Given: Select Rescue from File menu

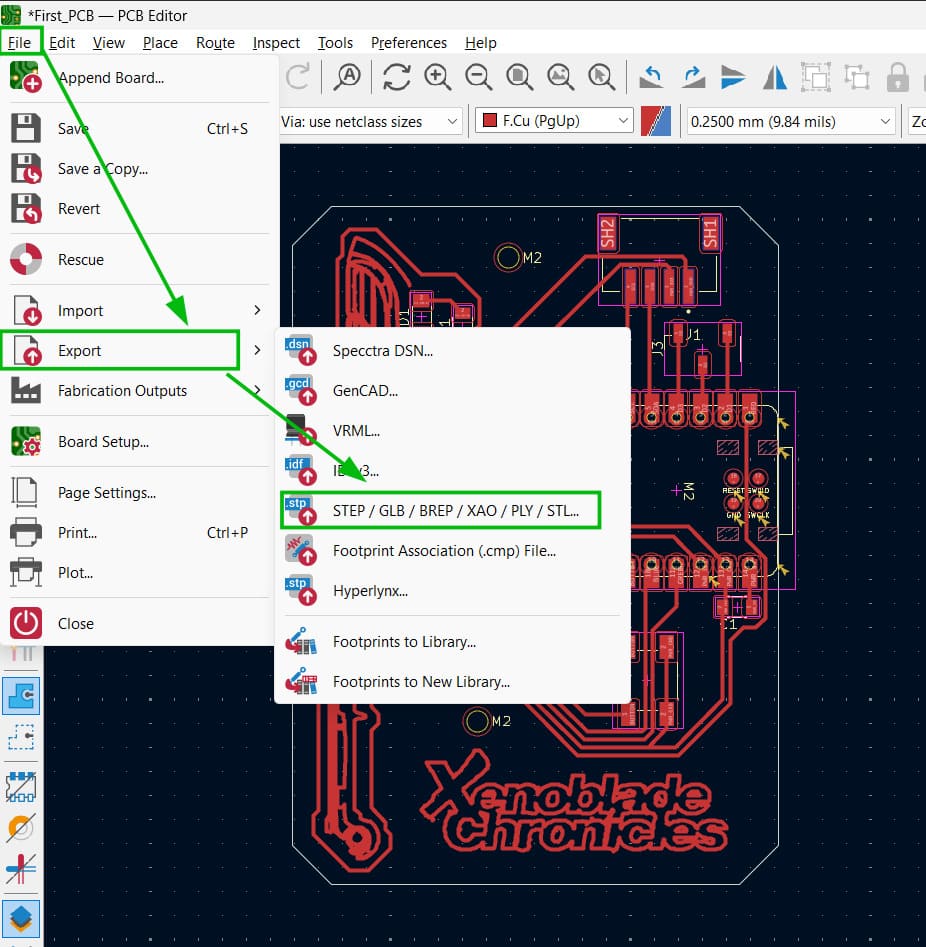Looking at the screenshot, I should [x=139, y=259].
